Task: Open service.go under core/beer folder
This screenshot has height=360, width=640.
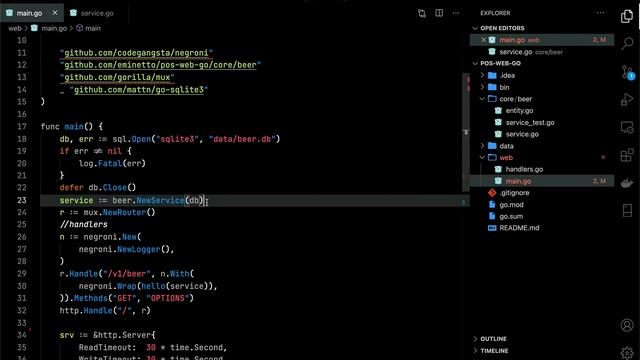Action: [x=522, y=134]
